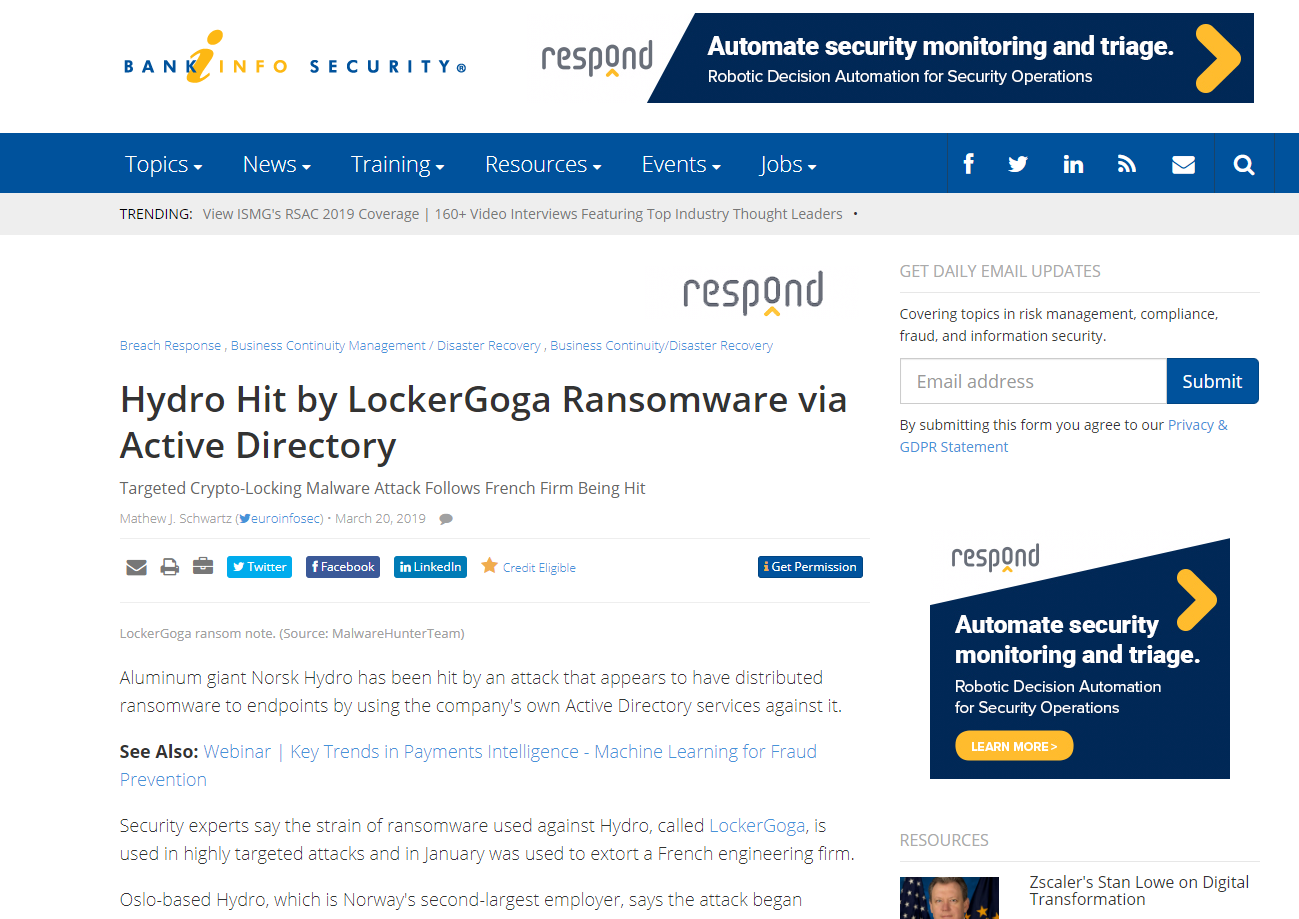
Task: Click the March 20, 2019 date text
Action: click(380, 519)
